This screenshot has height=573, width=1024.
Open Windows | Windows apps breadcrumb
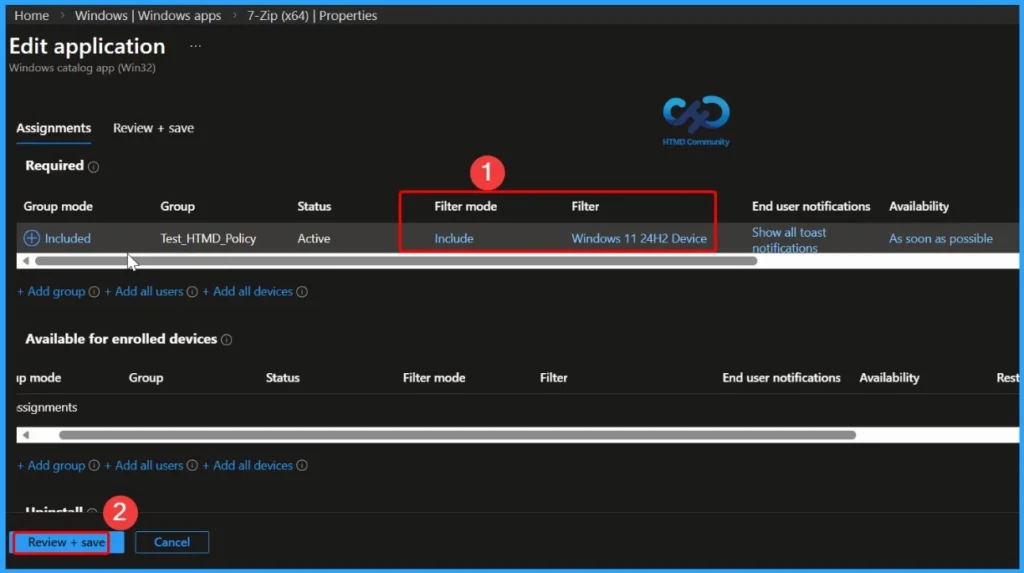(148, 15)
